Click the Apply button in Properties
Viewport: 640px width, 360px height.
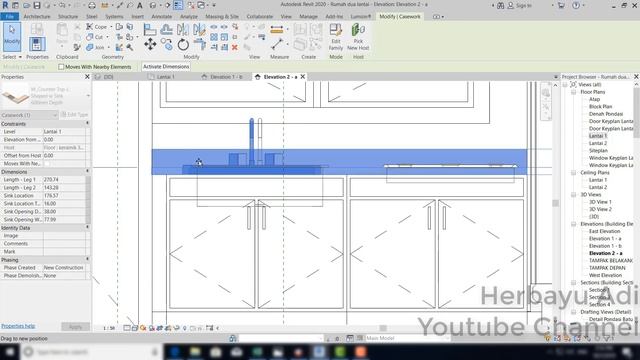coord(75,327)
